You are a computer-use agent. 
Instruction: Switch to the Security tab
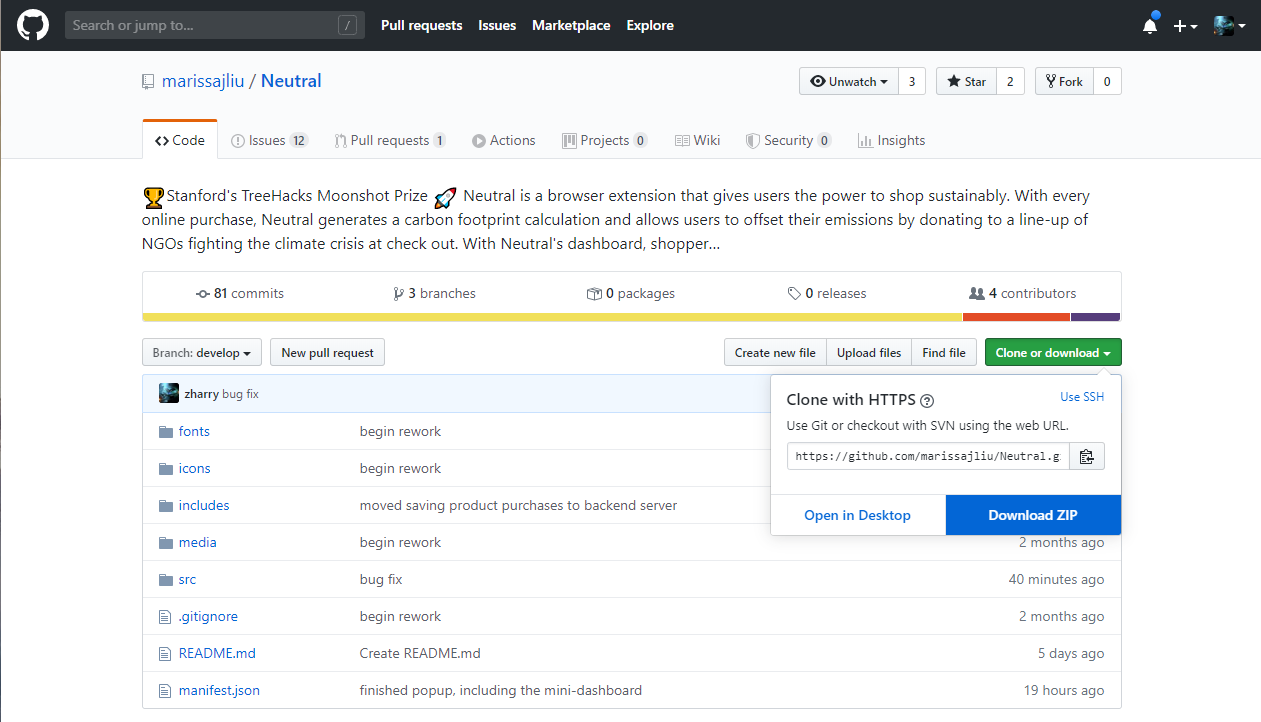click(x=789, y=141)
